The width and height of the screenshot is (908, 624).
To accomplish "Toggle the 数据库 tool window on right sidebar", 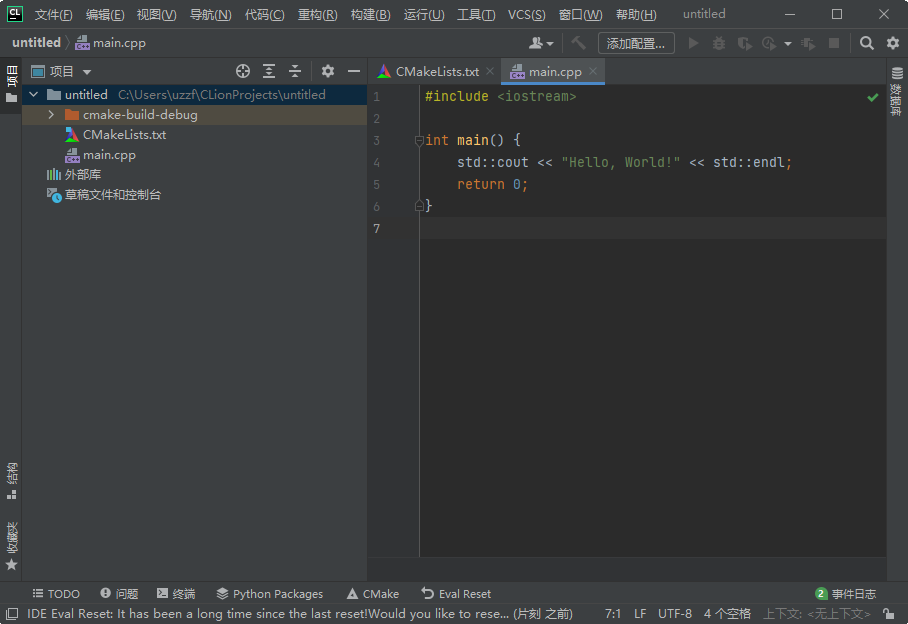I will [897, 91].
